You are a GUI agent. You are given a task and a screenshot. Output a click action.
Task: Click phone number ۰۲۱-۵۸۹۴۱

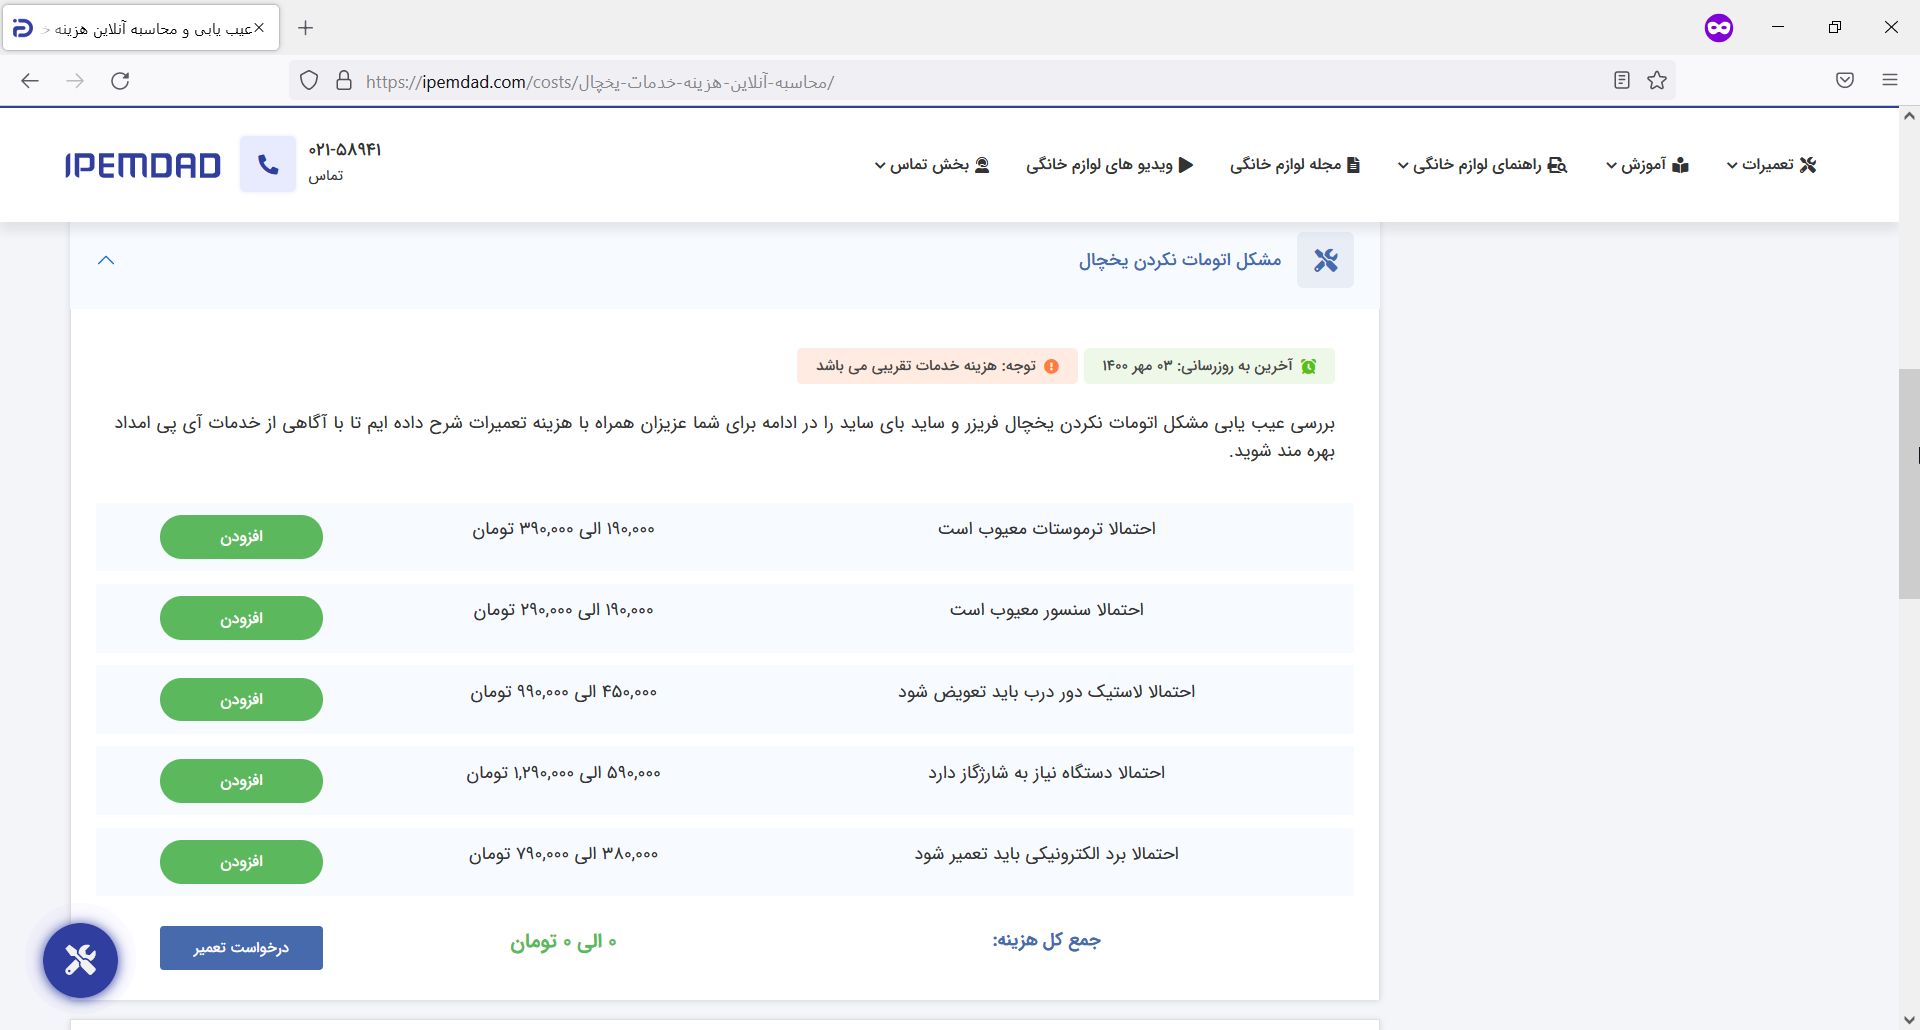[345, 149]
